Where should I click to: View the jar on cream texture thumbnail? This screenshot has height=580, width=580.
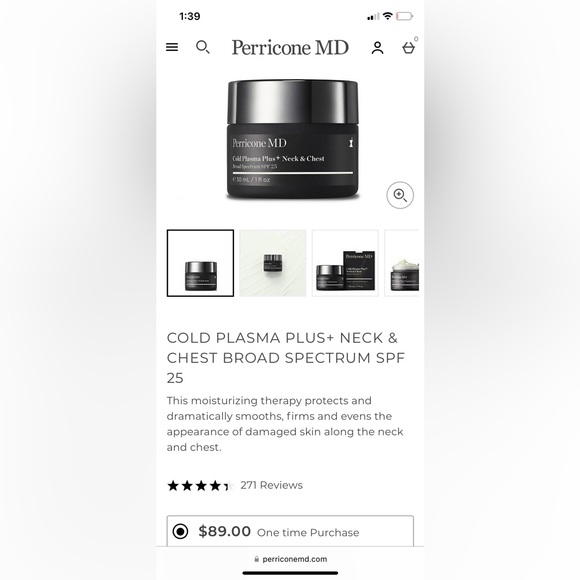pyautogui.click(x=273, y=263)
